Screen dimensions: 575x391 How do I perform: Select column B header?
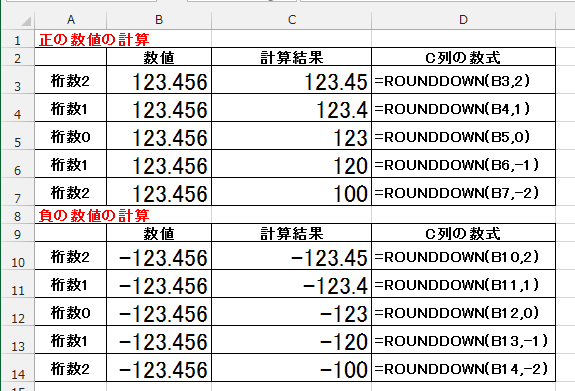click(159, 20)
